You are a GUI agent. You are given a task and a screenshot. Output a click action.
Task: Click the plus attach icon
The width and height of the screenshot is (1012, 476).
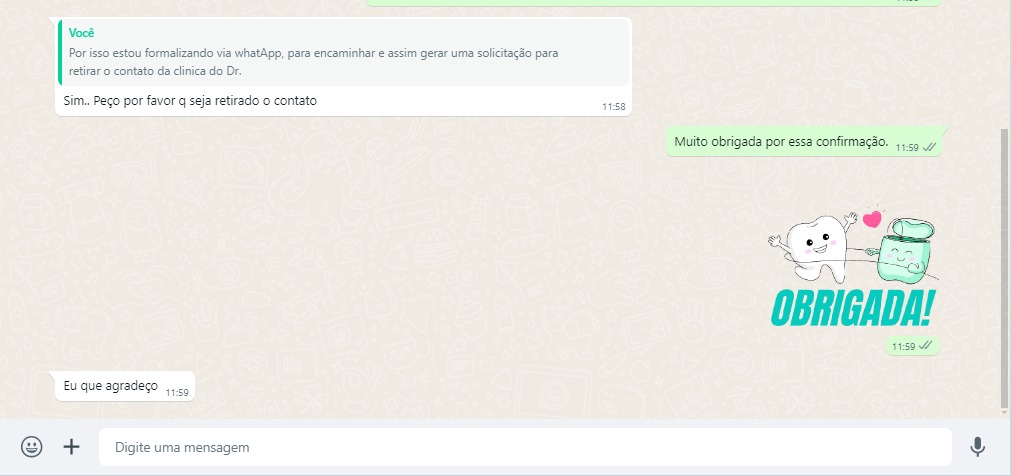(71, 447)
